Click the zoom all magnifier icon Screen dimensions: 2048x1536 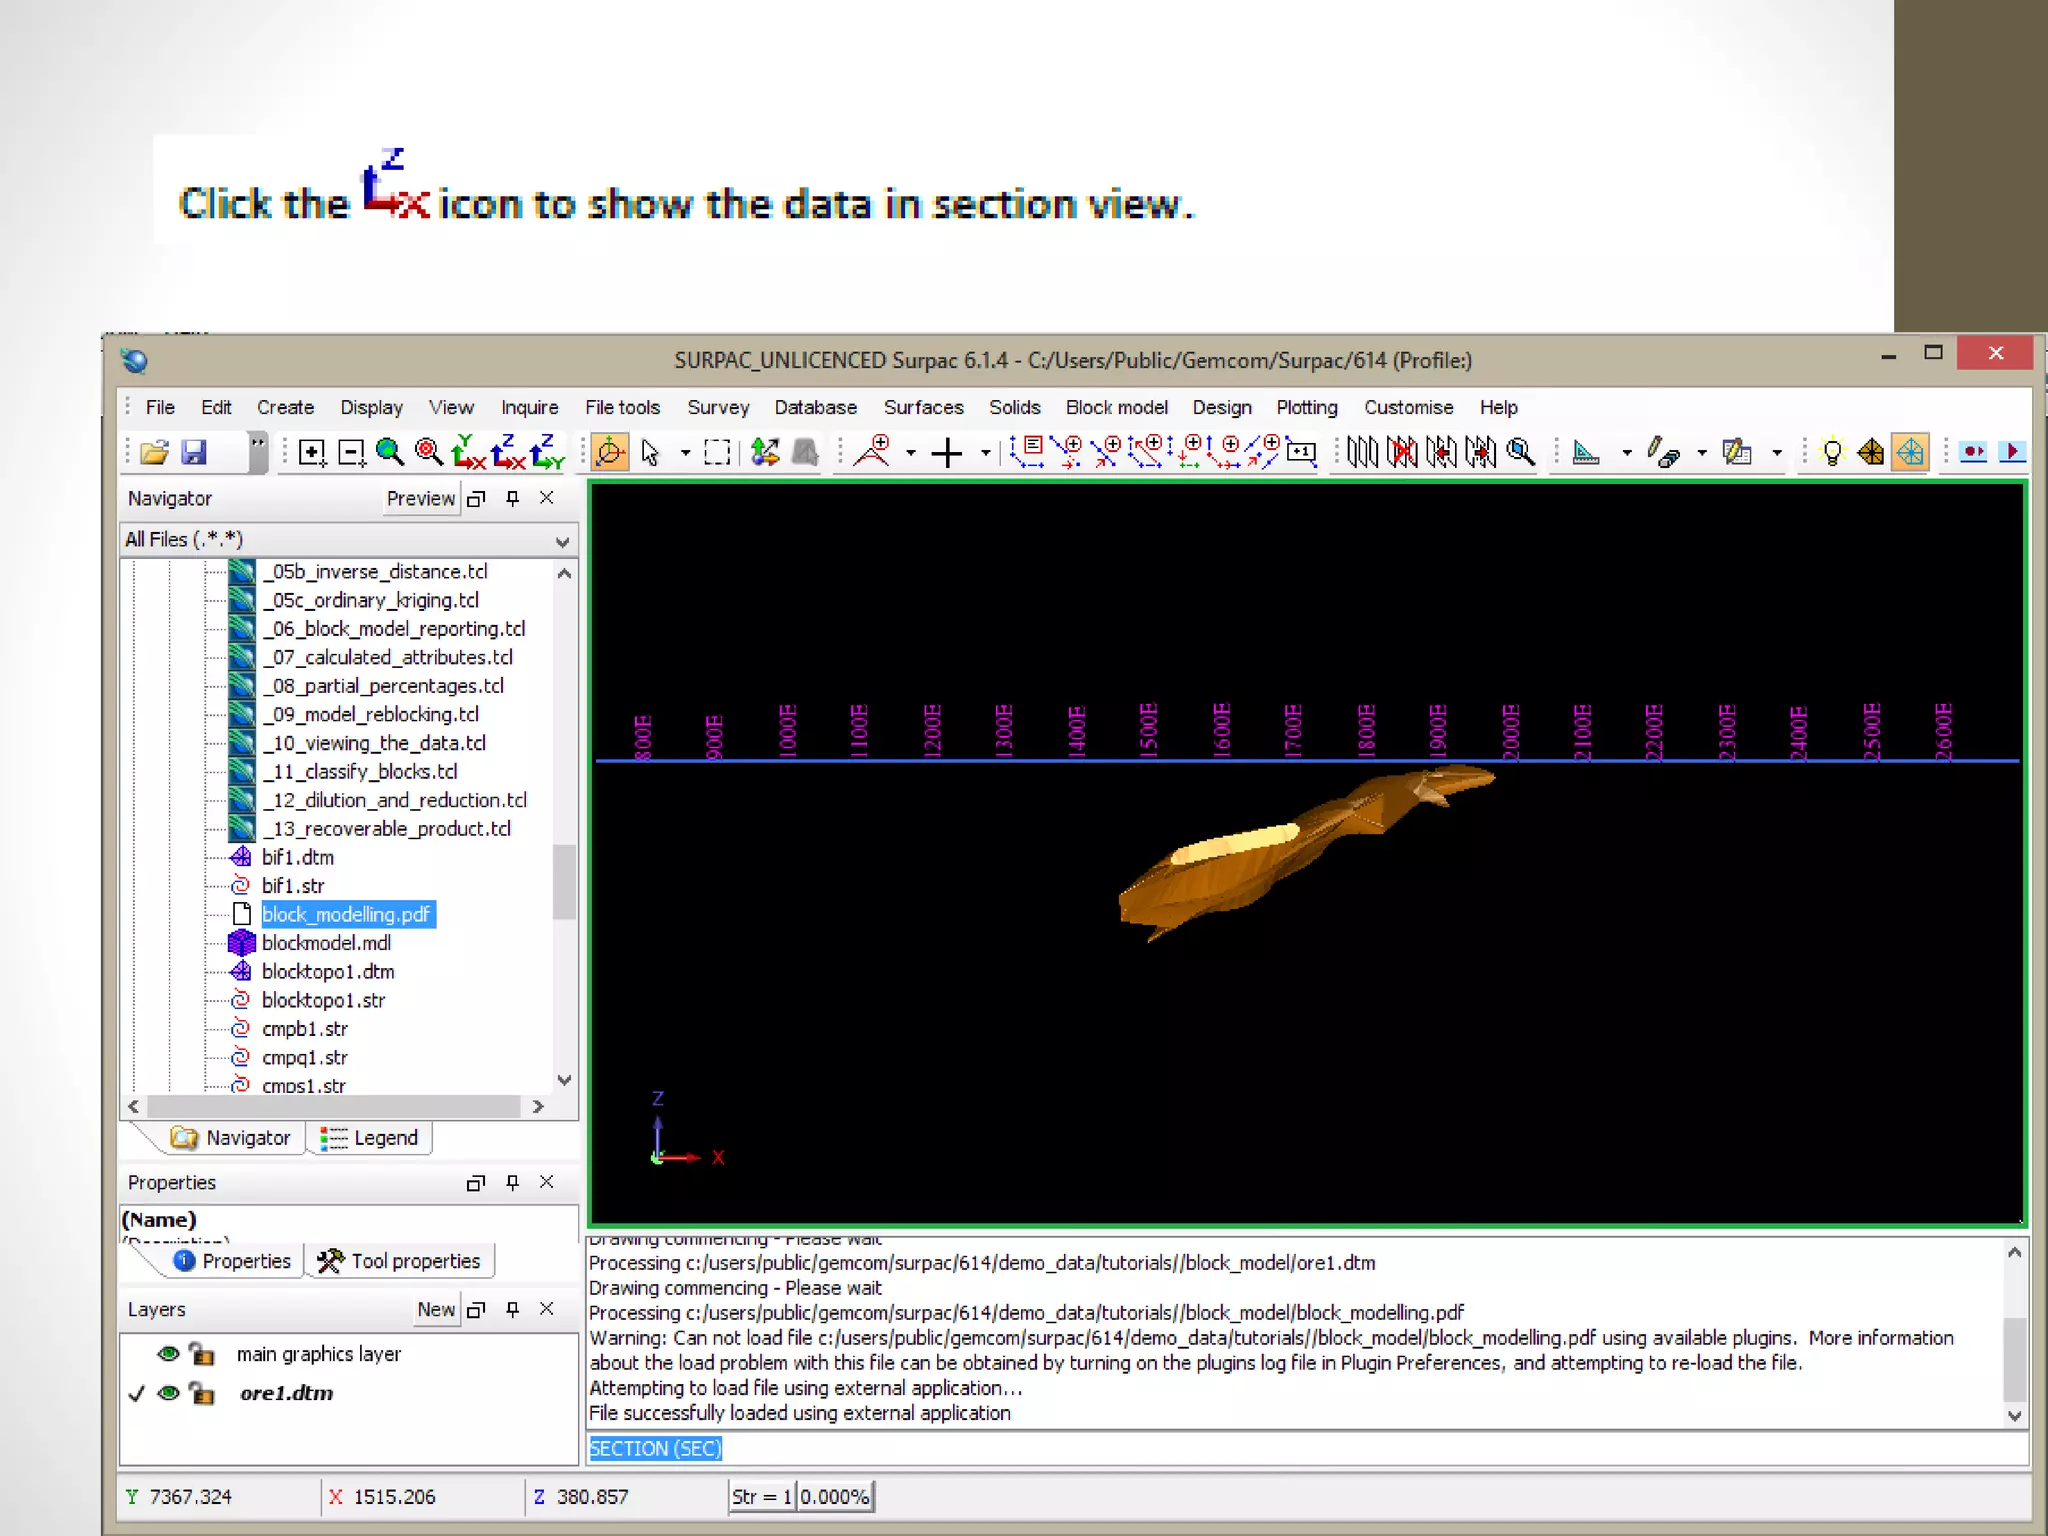(x=390, y=452)
